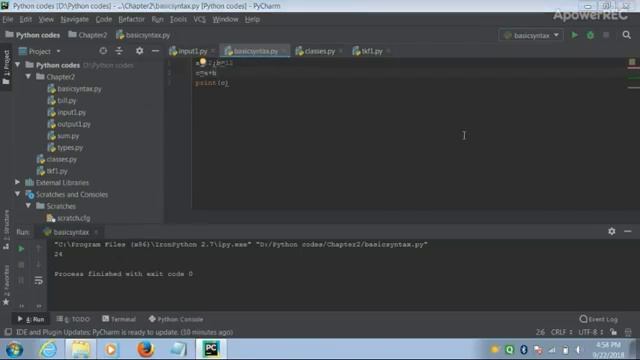Toggle soft-wrap in the Run console
Screen dimensions: 640x360
coord(38,280)
